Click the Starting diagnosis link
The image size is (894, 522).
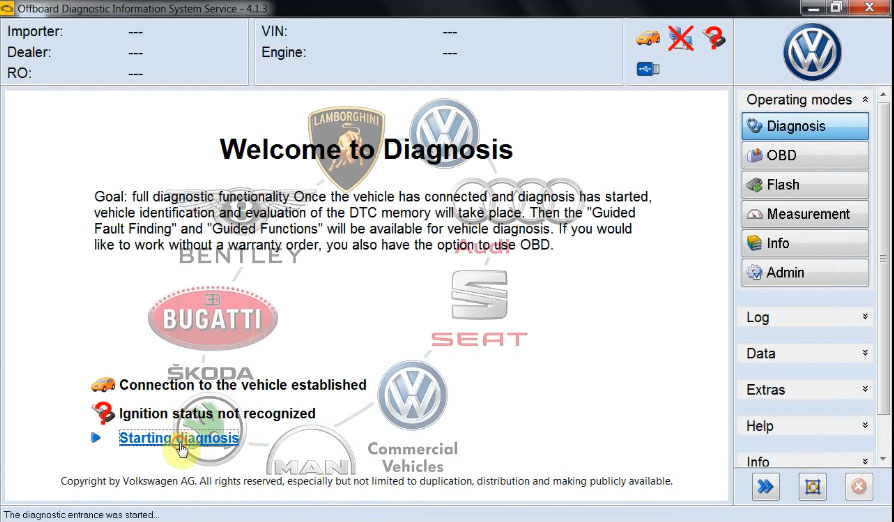point(178,438)
